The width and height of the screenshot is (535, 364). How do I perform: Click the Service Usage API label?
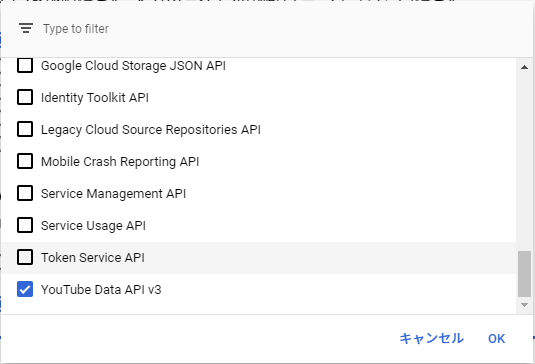[93, 226]
